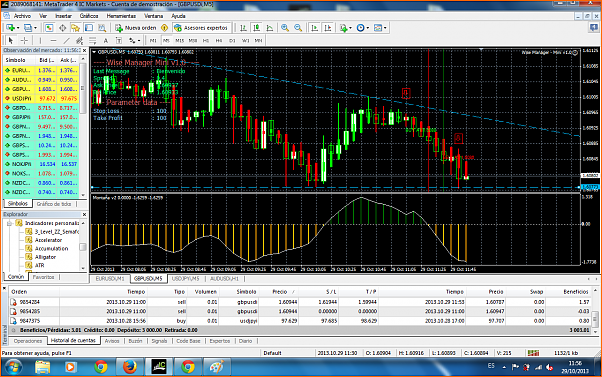
Task: Select the trendline drawing tool
Action: [66, 40]
